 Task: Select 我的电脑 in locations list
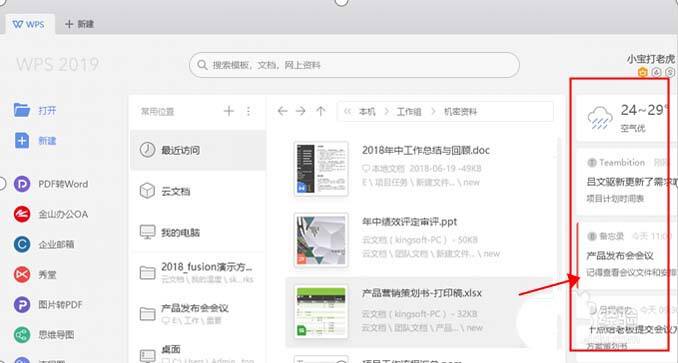point(198,232)
